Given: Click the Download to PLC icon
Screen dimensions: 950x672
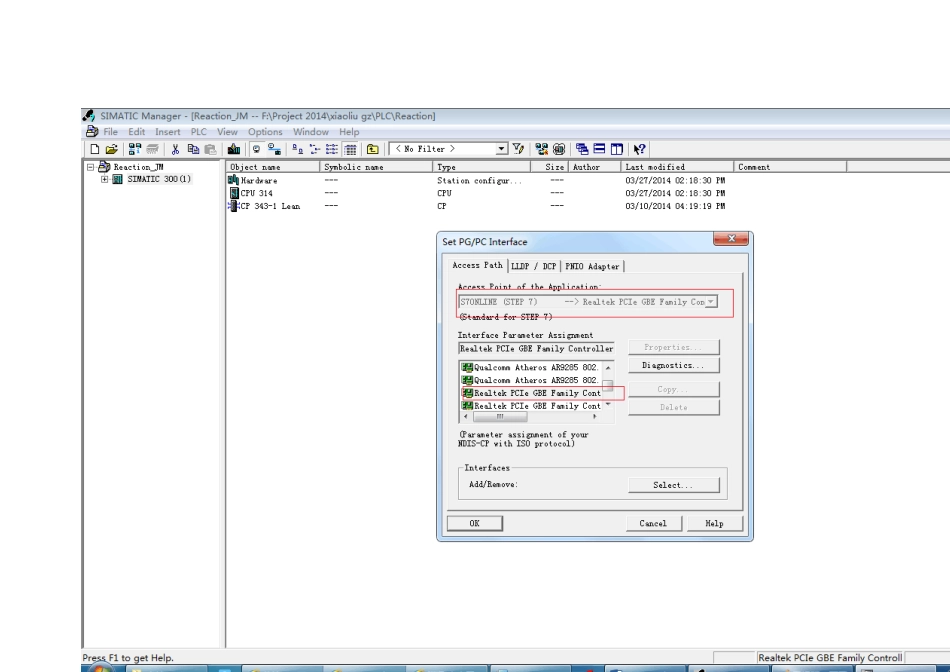Looking at the screenshot, I should [x=235, y=150].
